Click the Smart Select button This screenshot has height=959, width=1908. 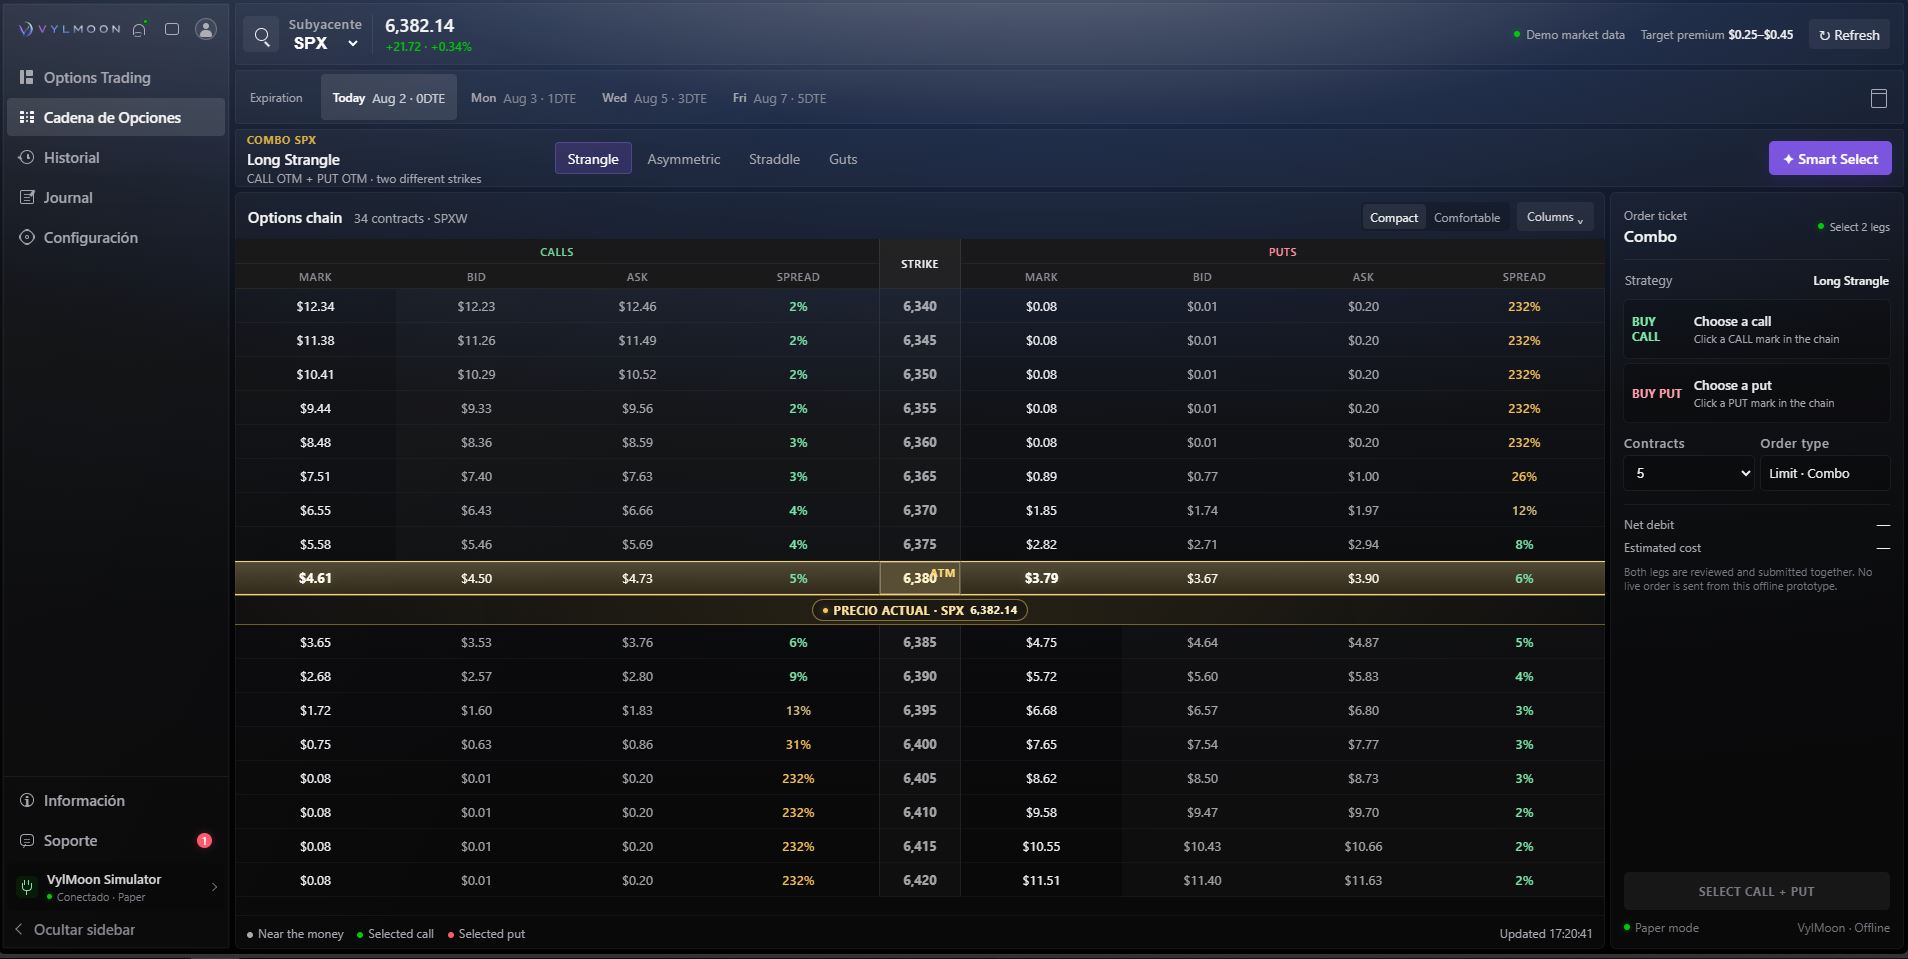click(1830, 159)
